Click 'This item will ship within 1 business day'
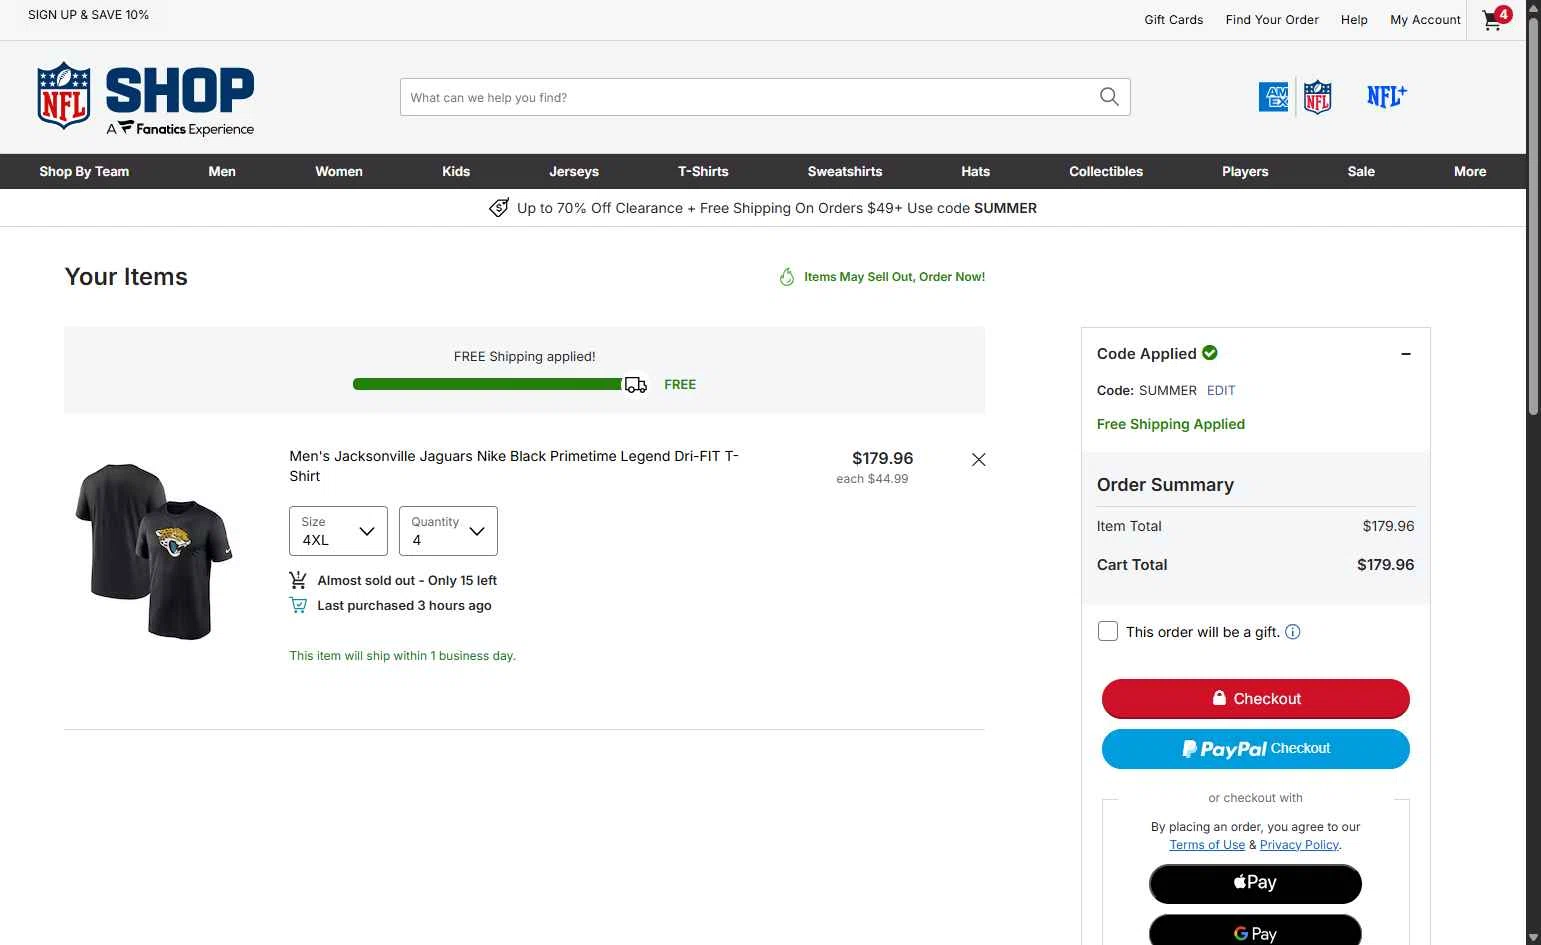 coord(402,656)
